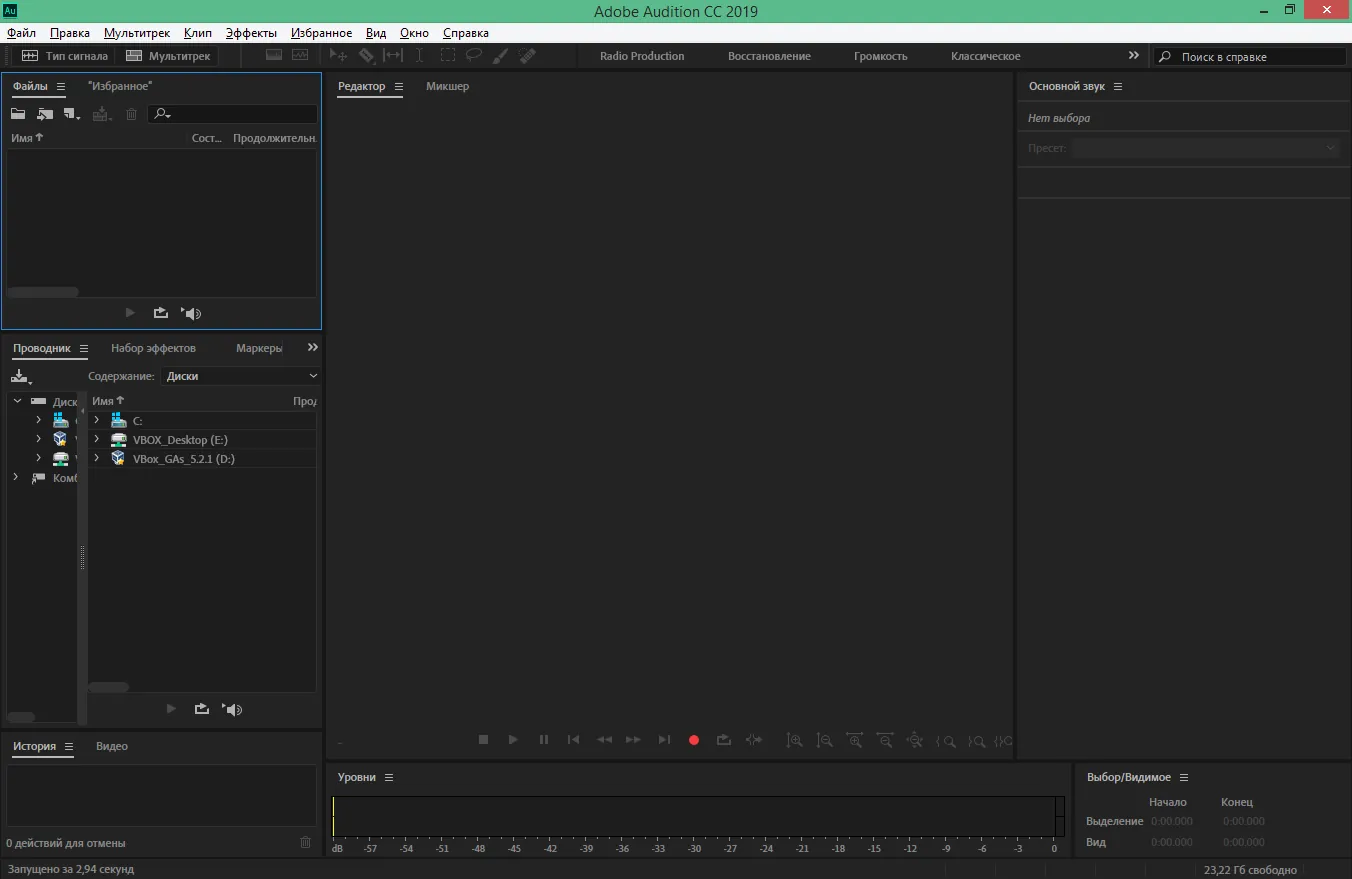
Task: Expand the C: drive in list
Action: pyautogui.click(x=97, y=420)
